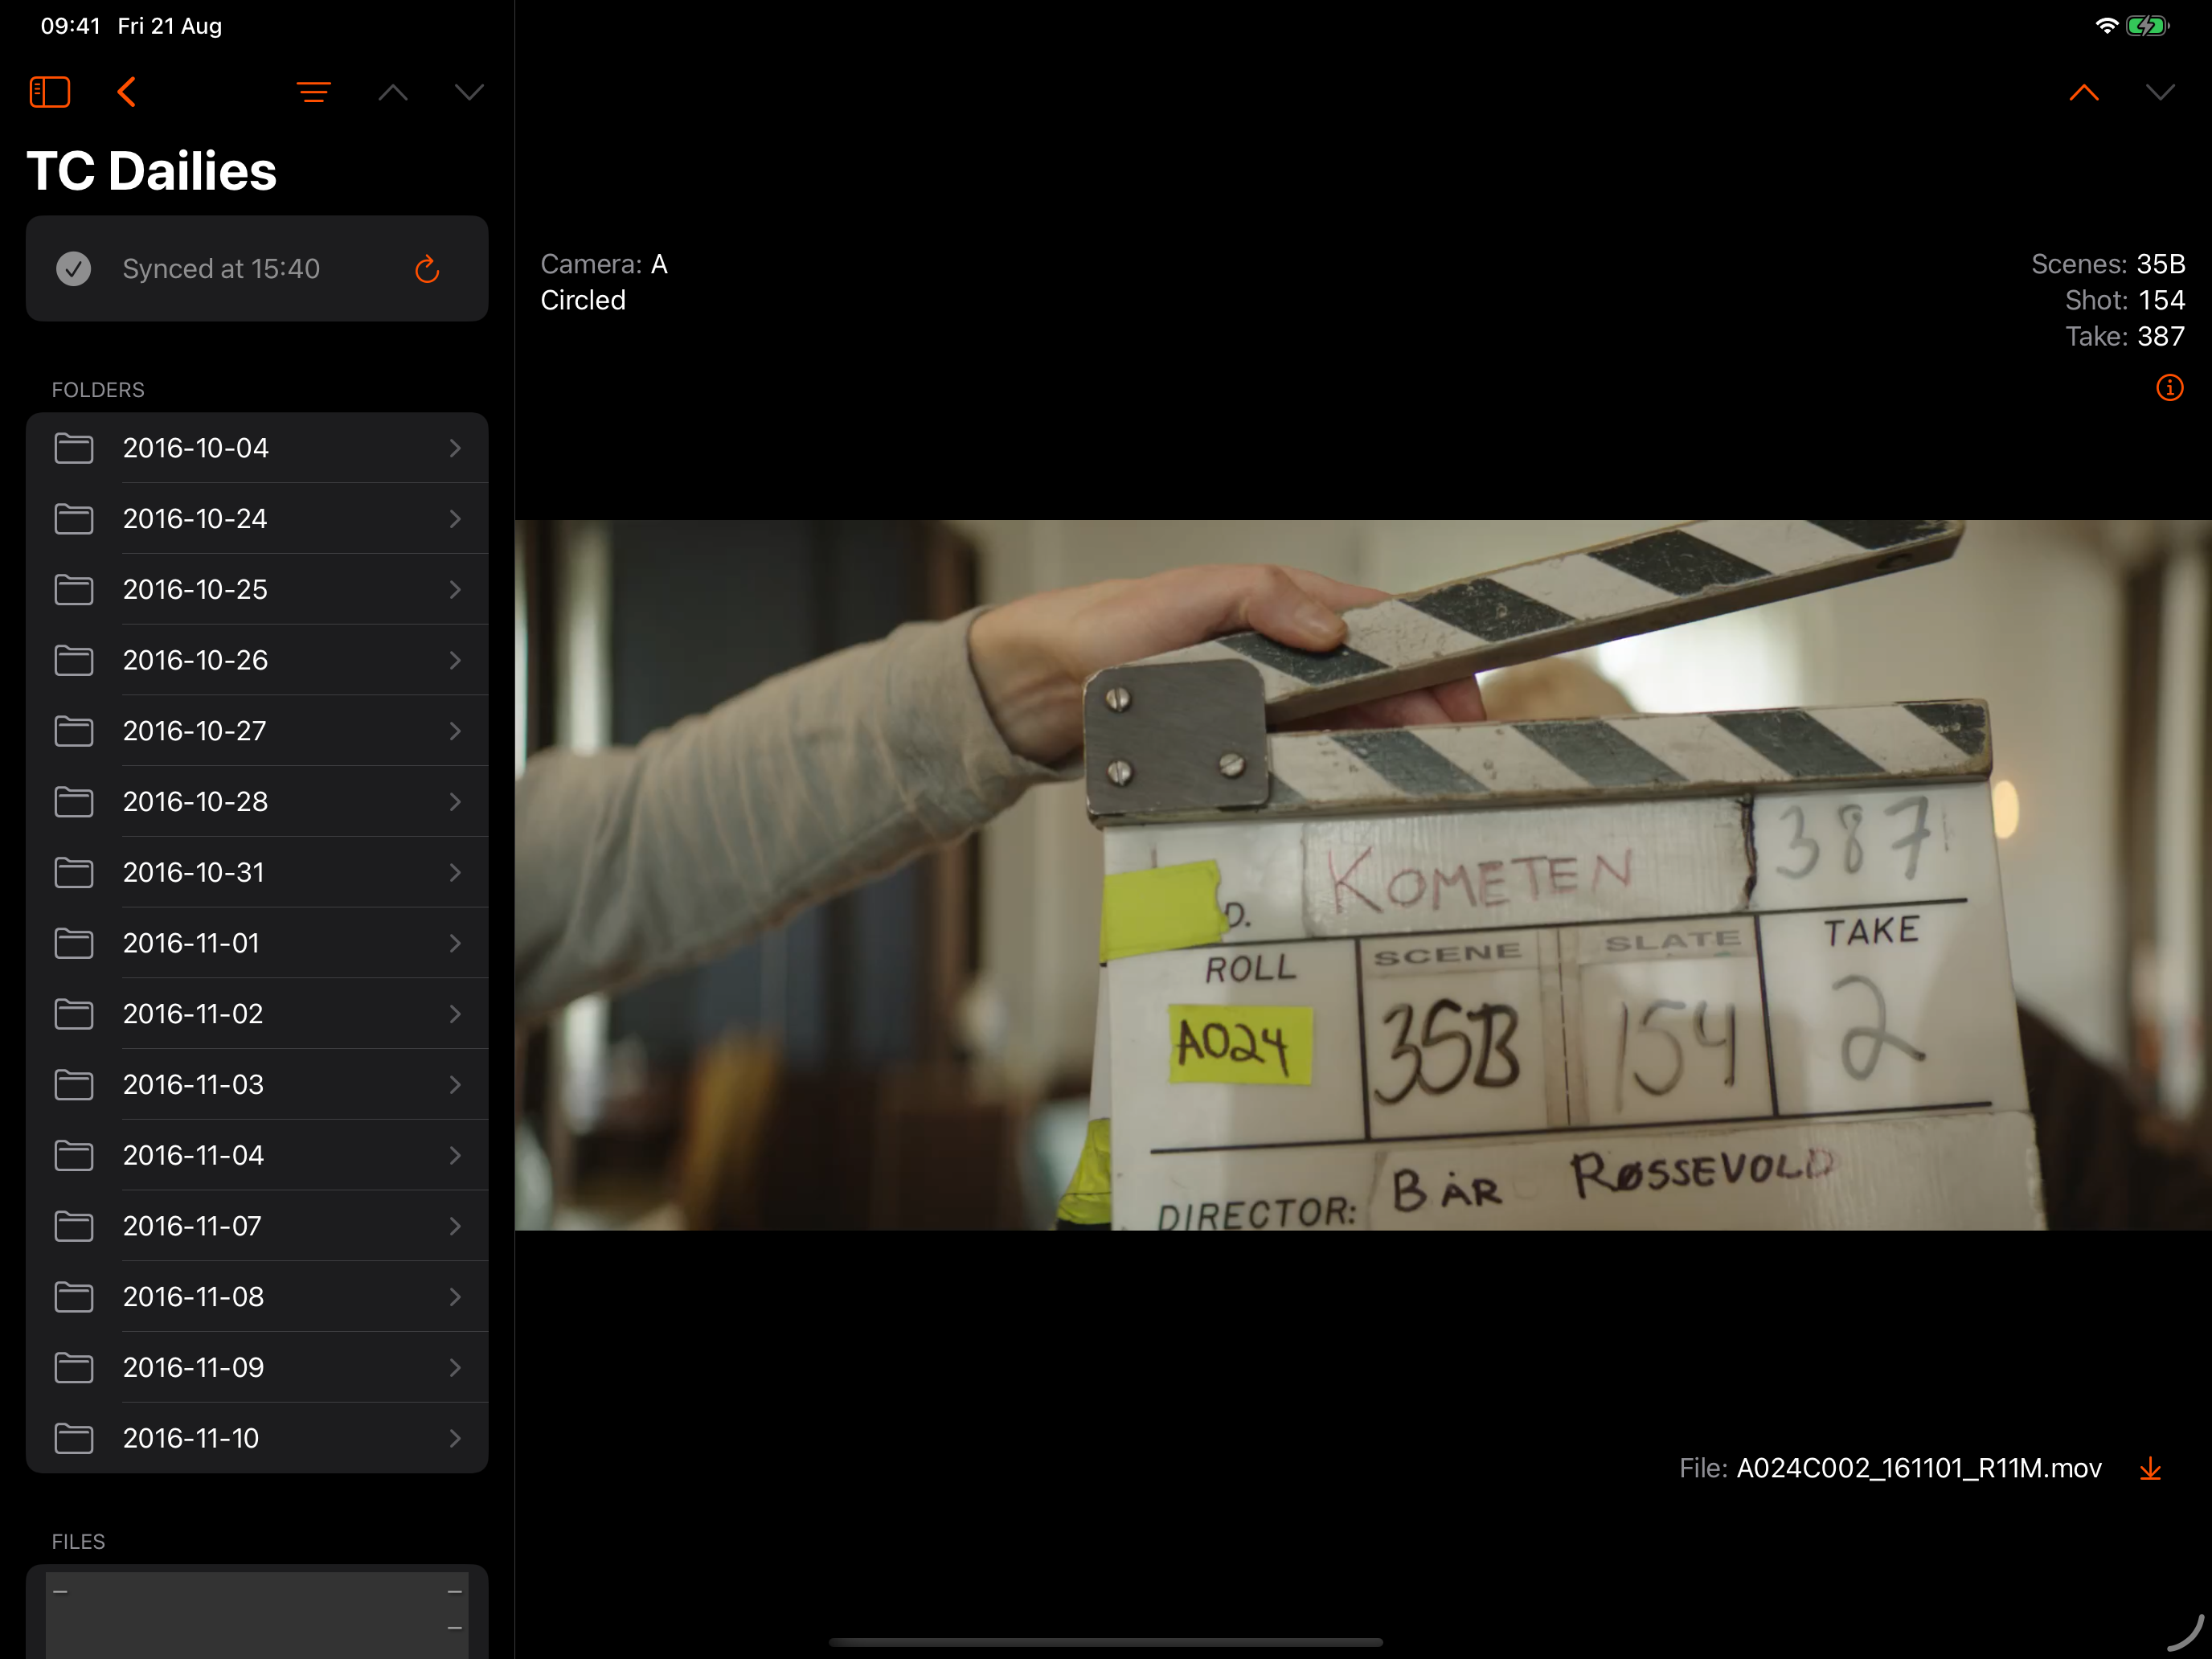Open folder 2016-10-24
Image resolution: width=2212 pixels, height=1659 pixels.
click(257, 518)
